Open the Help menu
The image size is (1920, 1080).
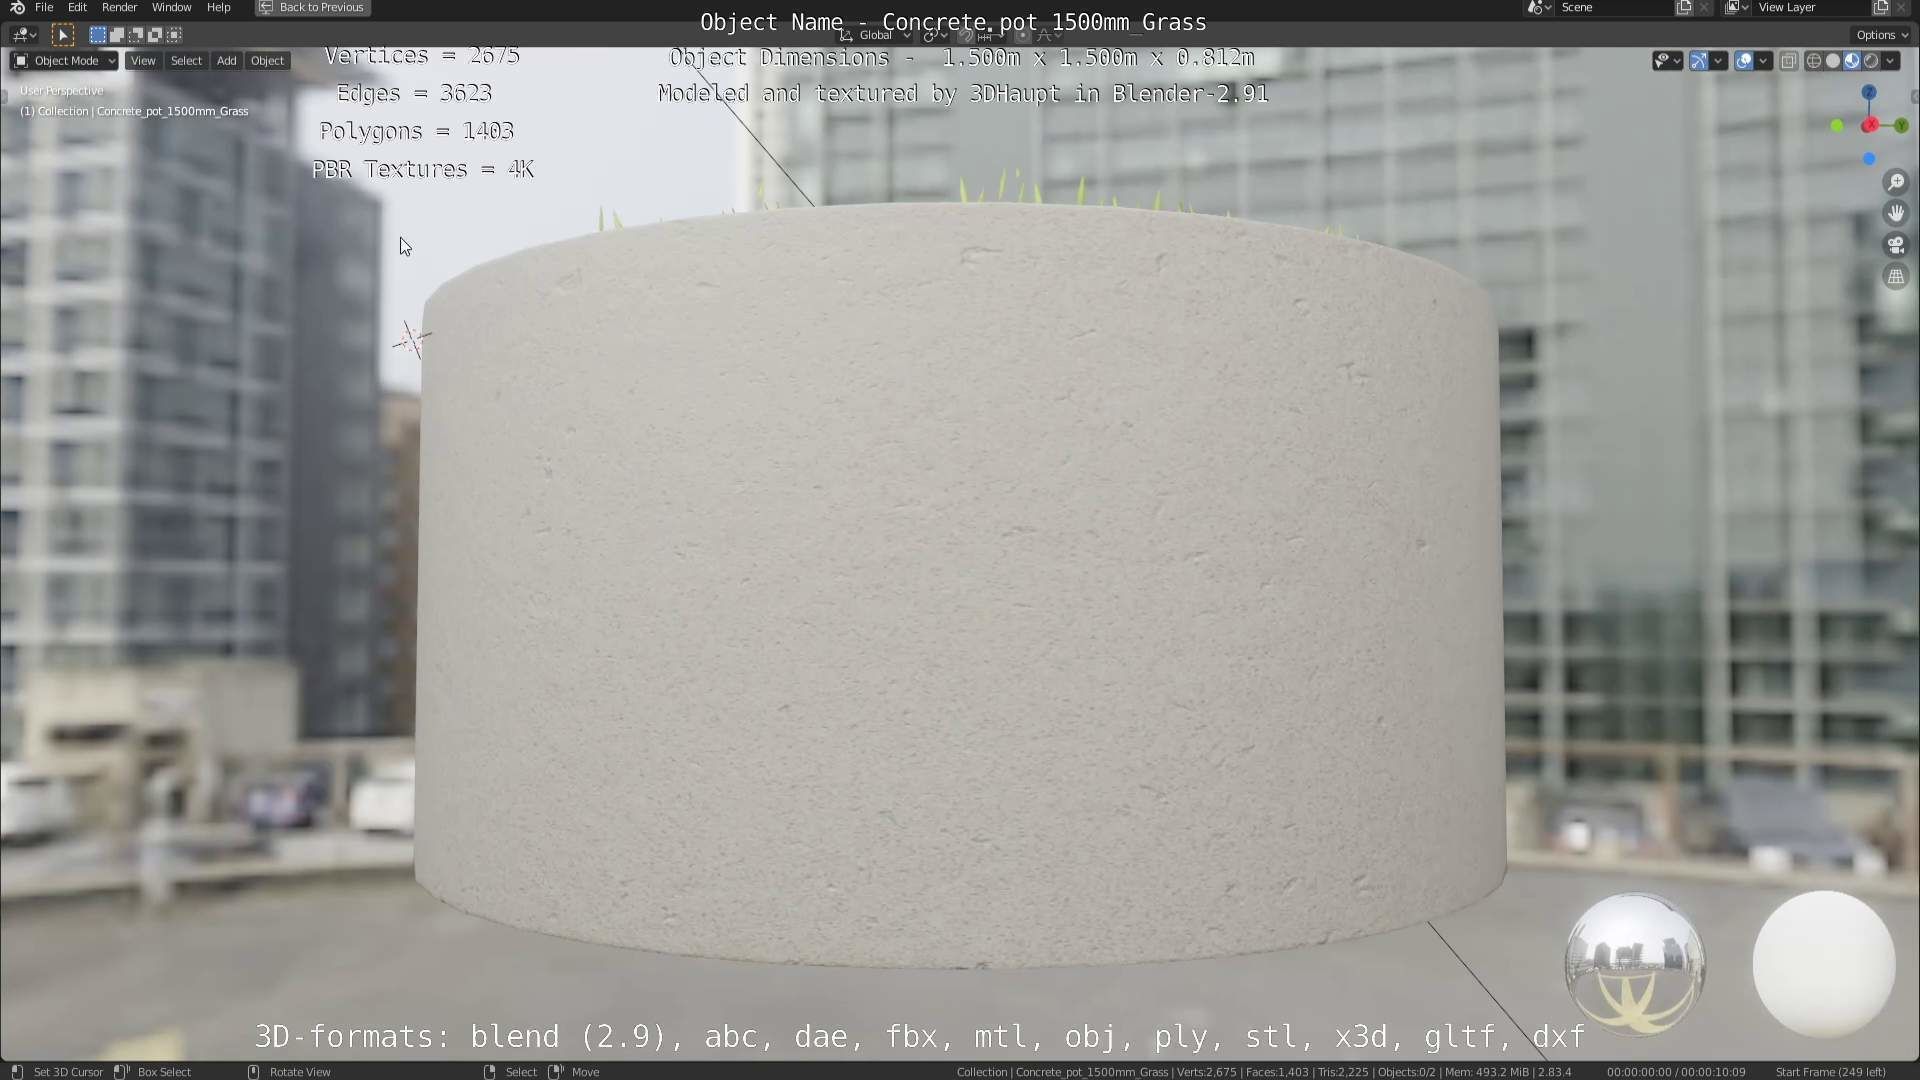(218, 7)
